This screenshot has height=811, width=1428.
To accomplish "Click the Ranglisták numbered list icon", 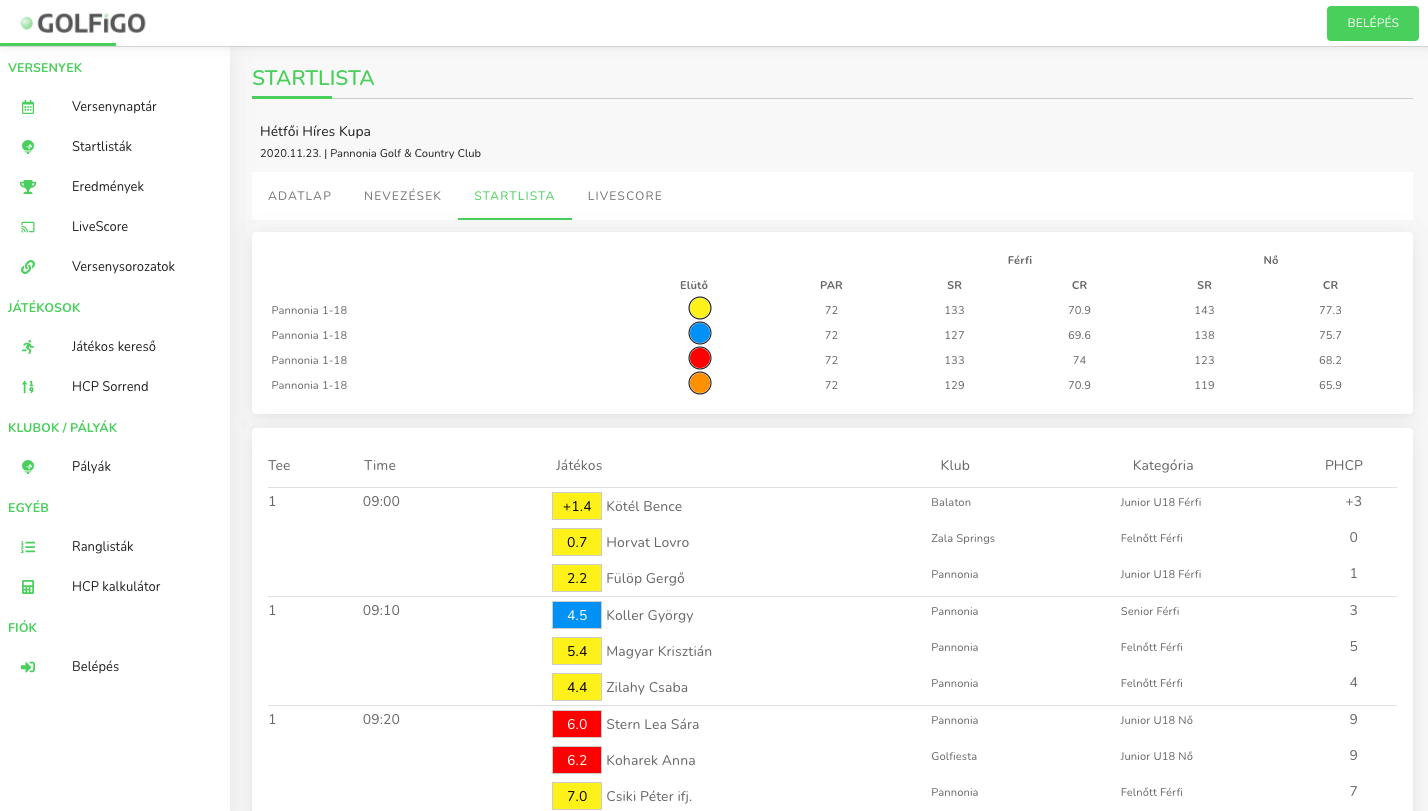I will pyautogui.click(x=28, y=547).
